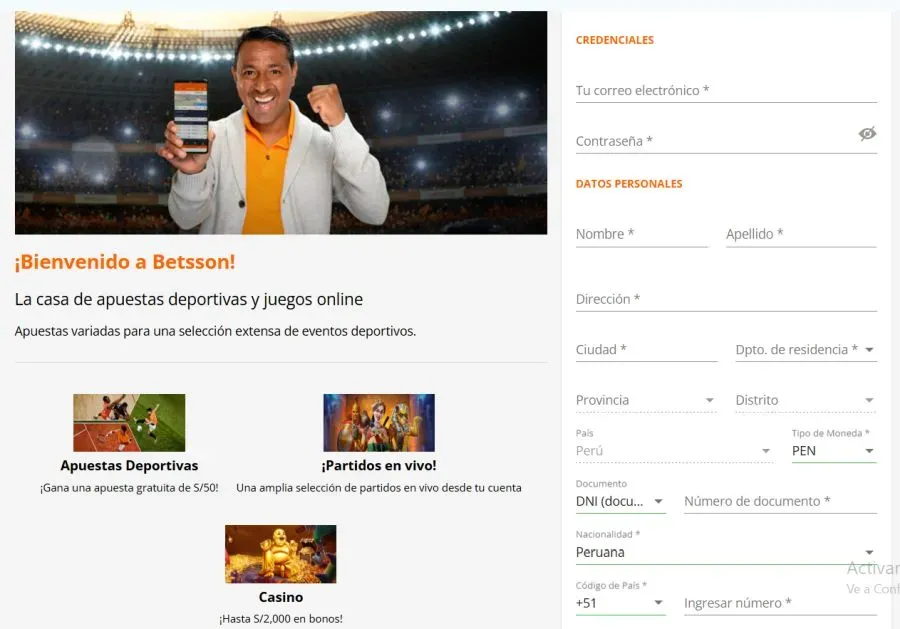Click the Casino bonus image
The width and height of the screenshot is (900, 629).
(x=281, y=553)
